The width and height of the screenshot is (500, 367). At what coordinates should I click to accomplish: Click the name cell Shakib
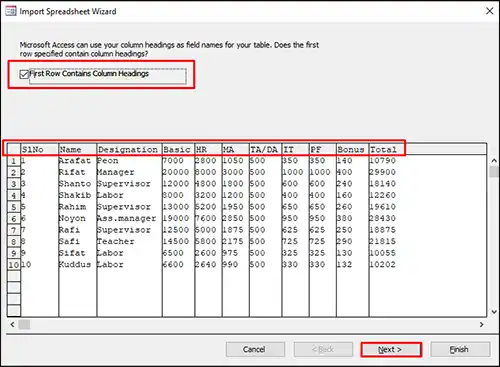74,195
